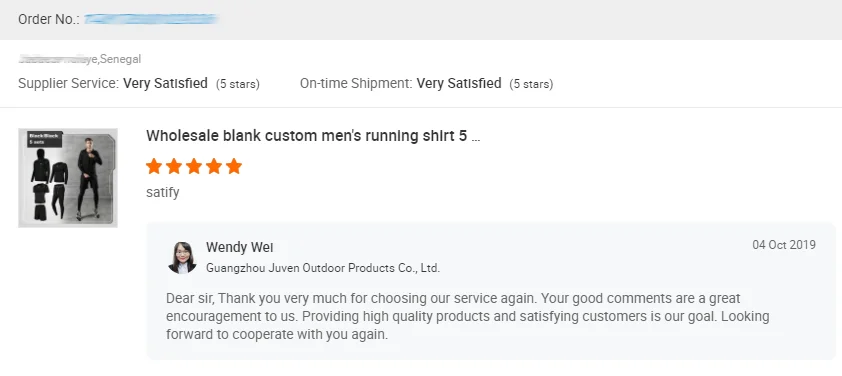Click the blurred order number
The height and width of the screenshot is (376, 842).
[x=153, y=19]
